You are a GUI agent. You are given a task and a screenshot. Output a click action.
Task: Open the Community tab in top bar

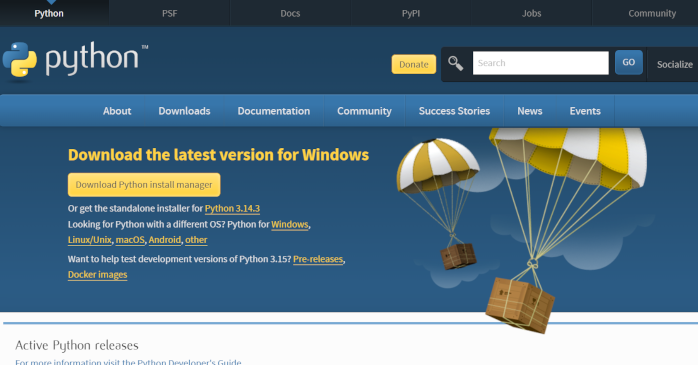click(x=652, y=13)
